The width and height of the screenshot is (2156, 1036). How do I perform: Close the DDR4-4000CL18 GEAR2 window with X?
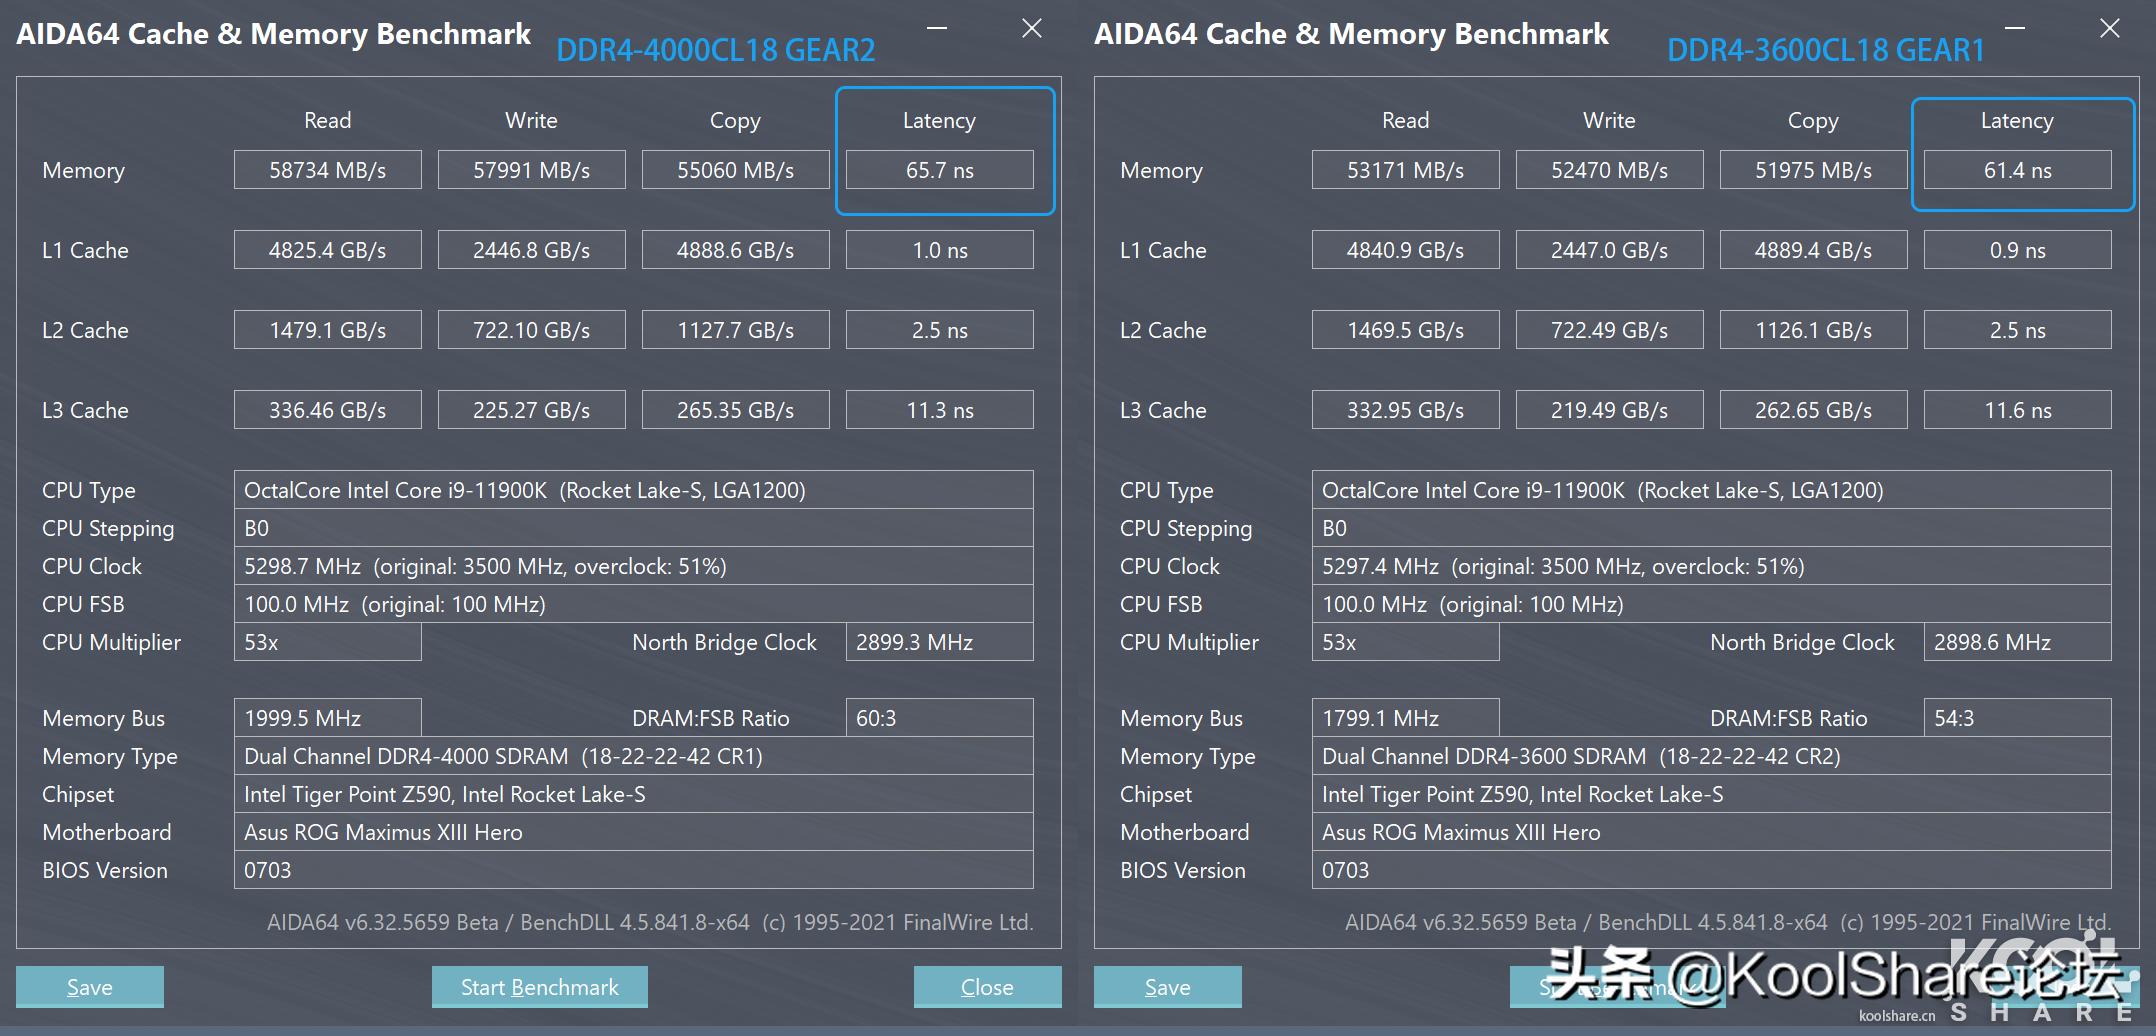pos(1032,28)
